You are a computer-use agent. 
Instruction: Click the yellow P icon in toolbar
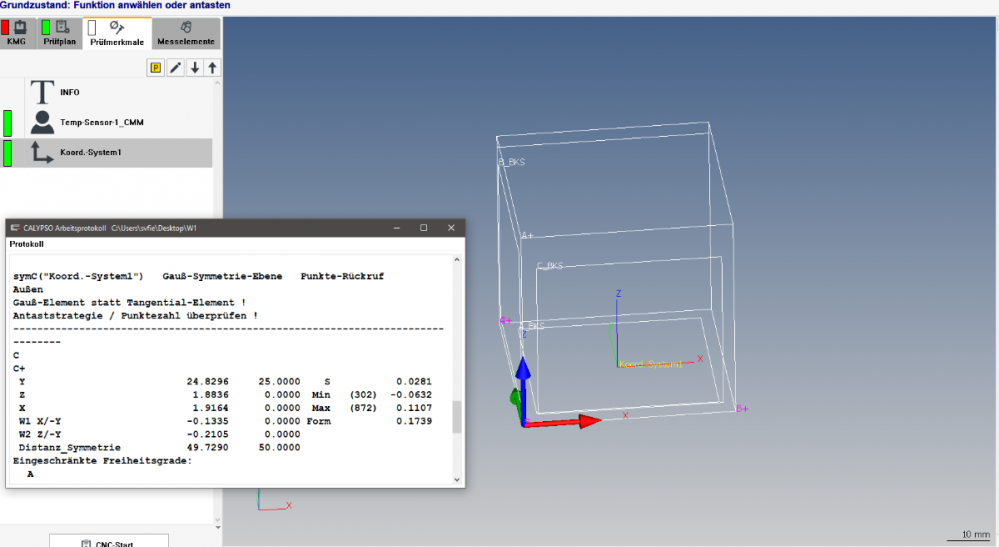click(156, 67)
